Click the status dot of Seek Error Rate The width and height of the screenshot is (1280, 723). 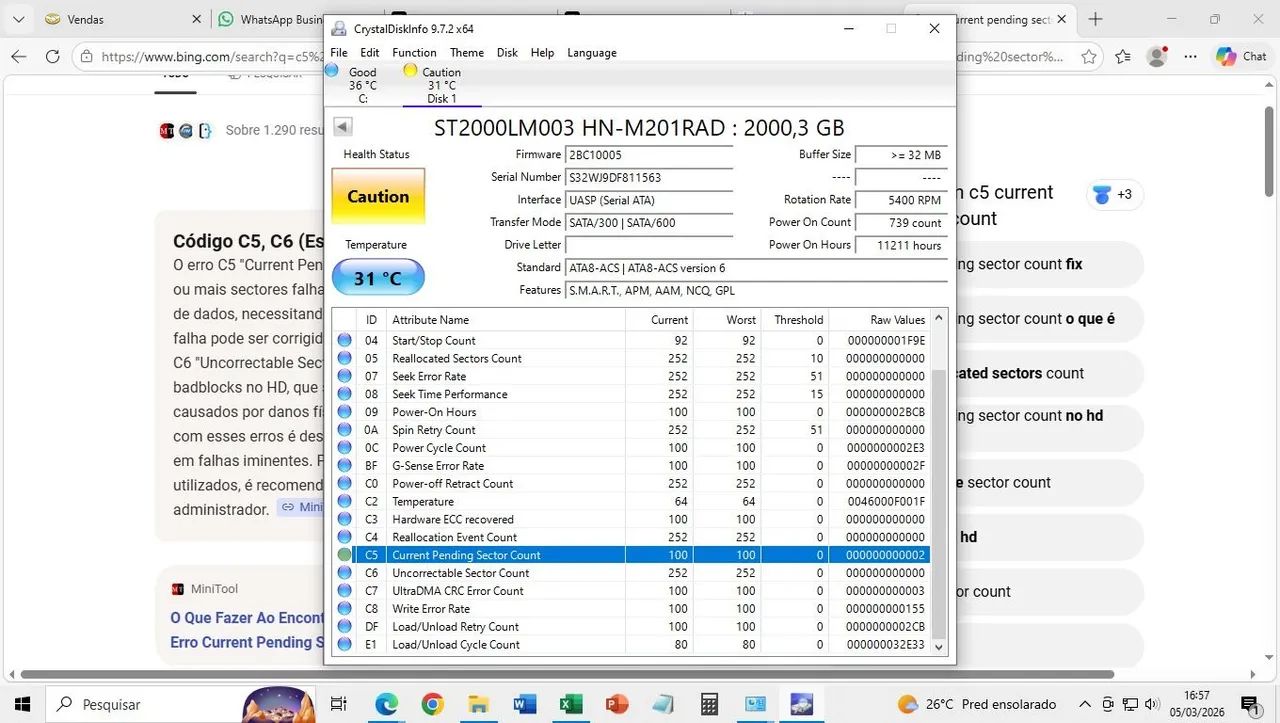tap(345, 376)
